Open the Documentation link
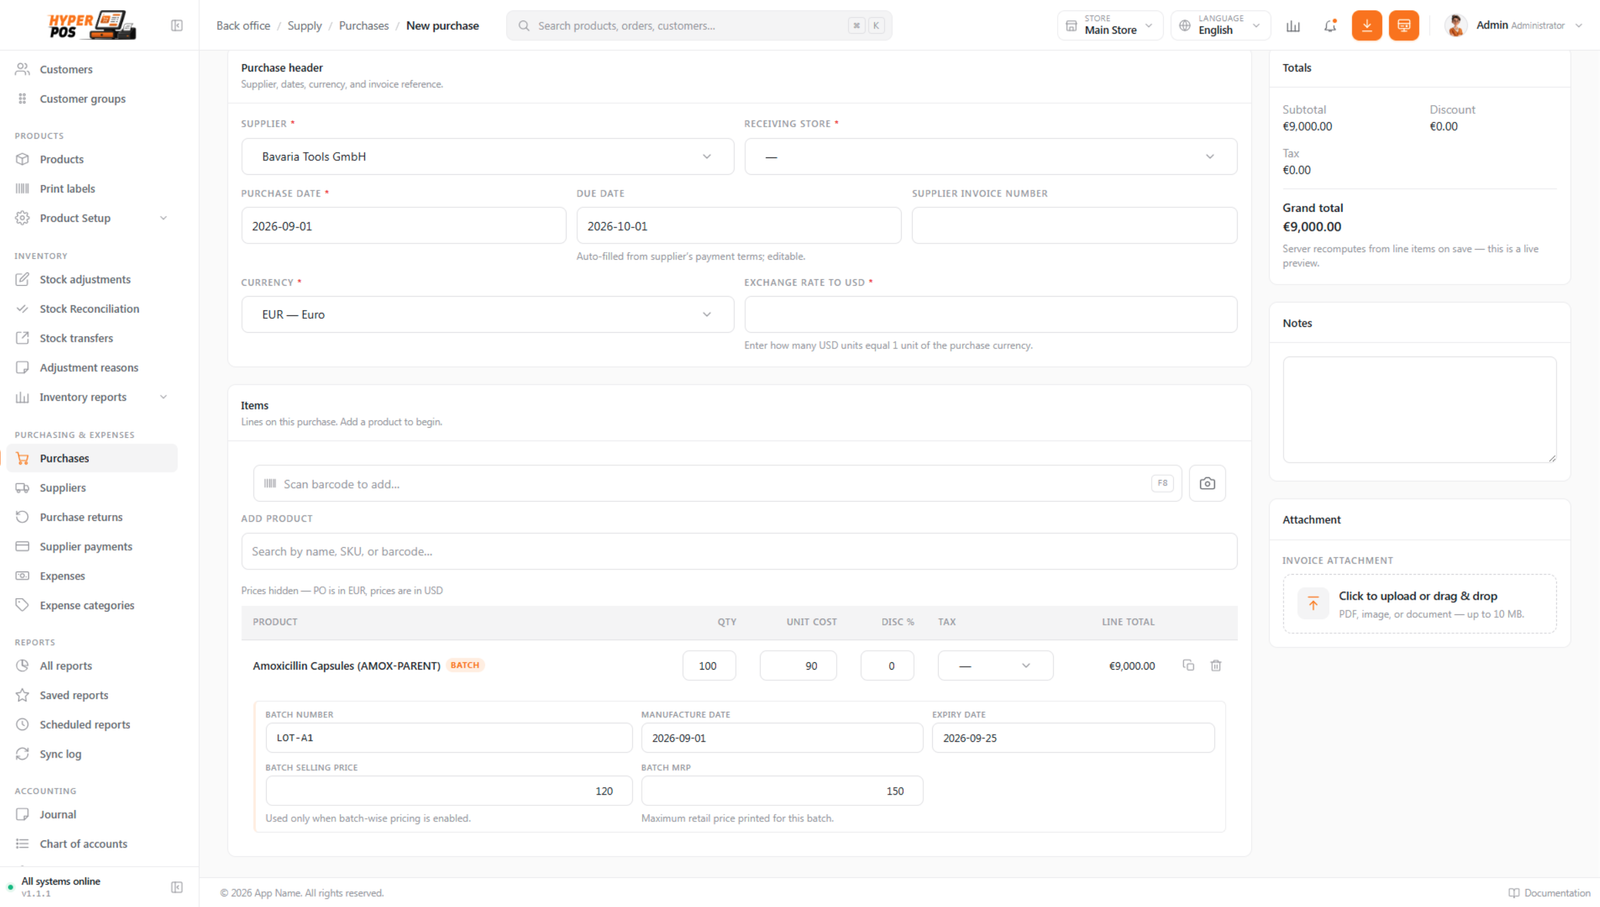1600x907 pixels. [1549, 893]
